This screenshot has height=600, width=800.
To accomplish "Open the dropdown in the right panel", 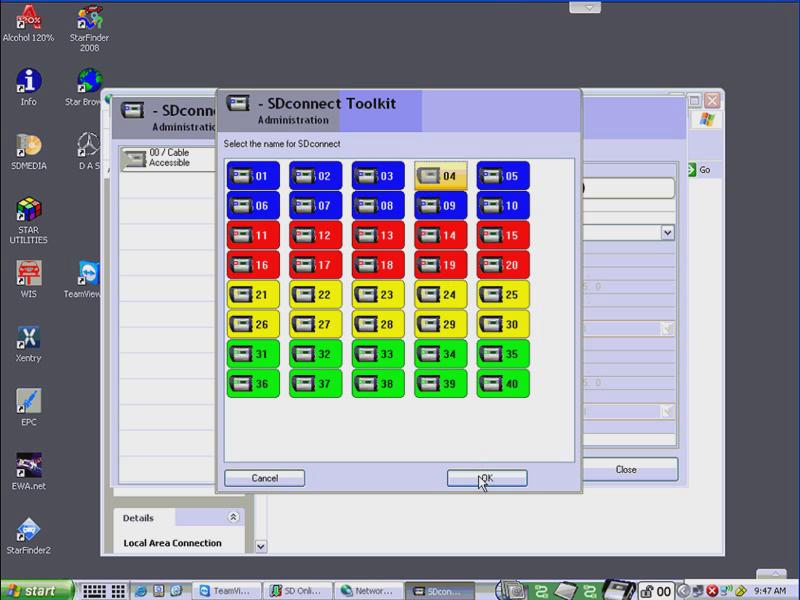I will tap(667, 232).
